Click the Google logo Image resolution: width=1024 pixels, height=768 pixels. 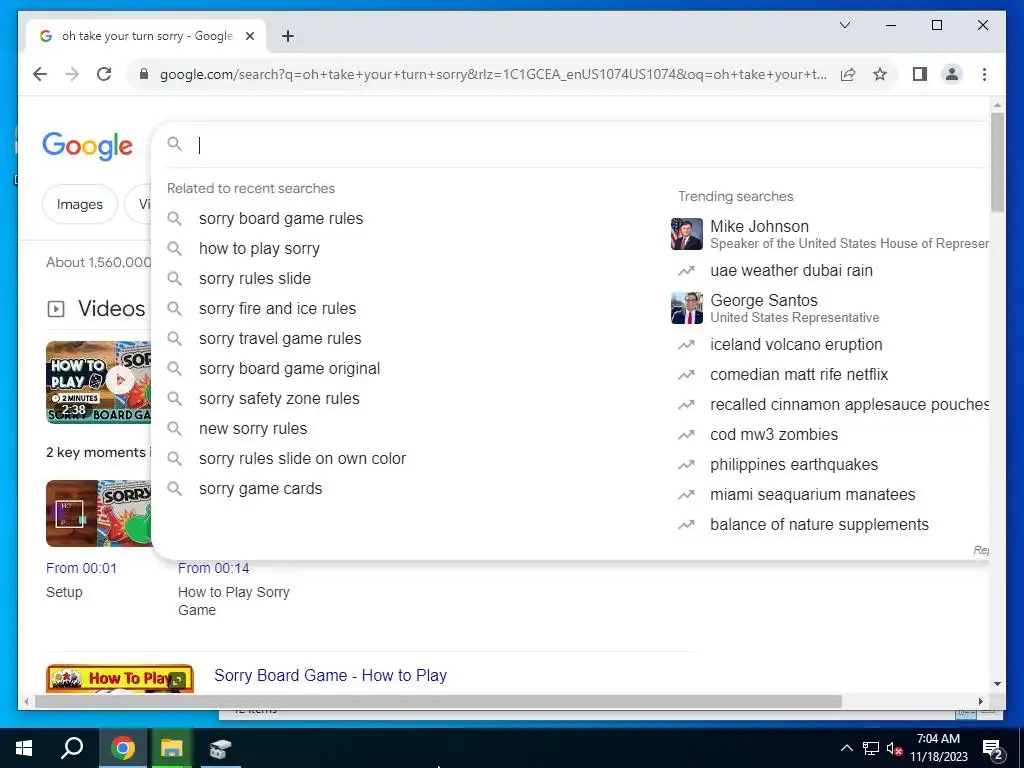coord(88,146)
